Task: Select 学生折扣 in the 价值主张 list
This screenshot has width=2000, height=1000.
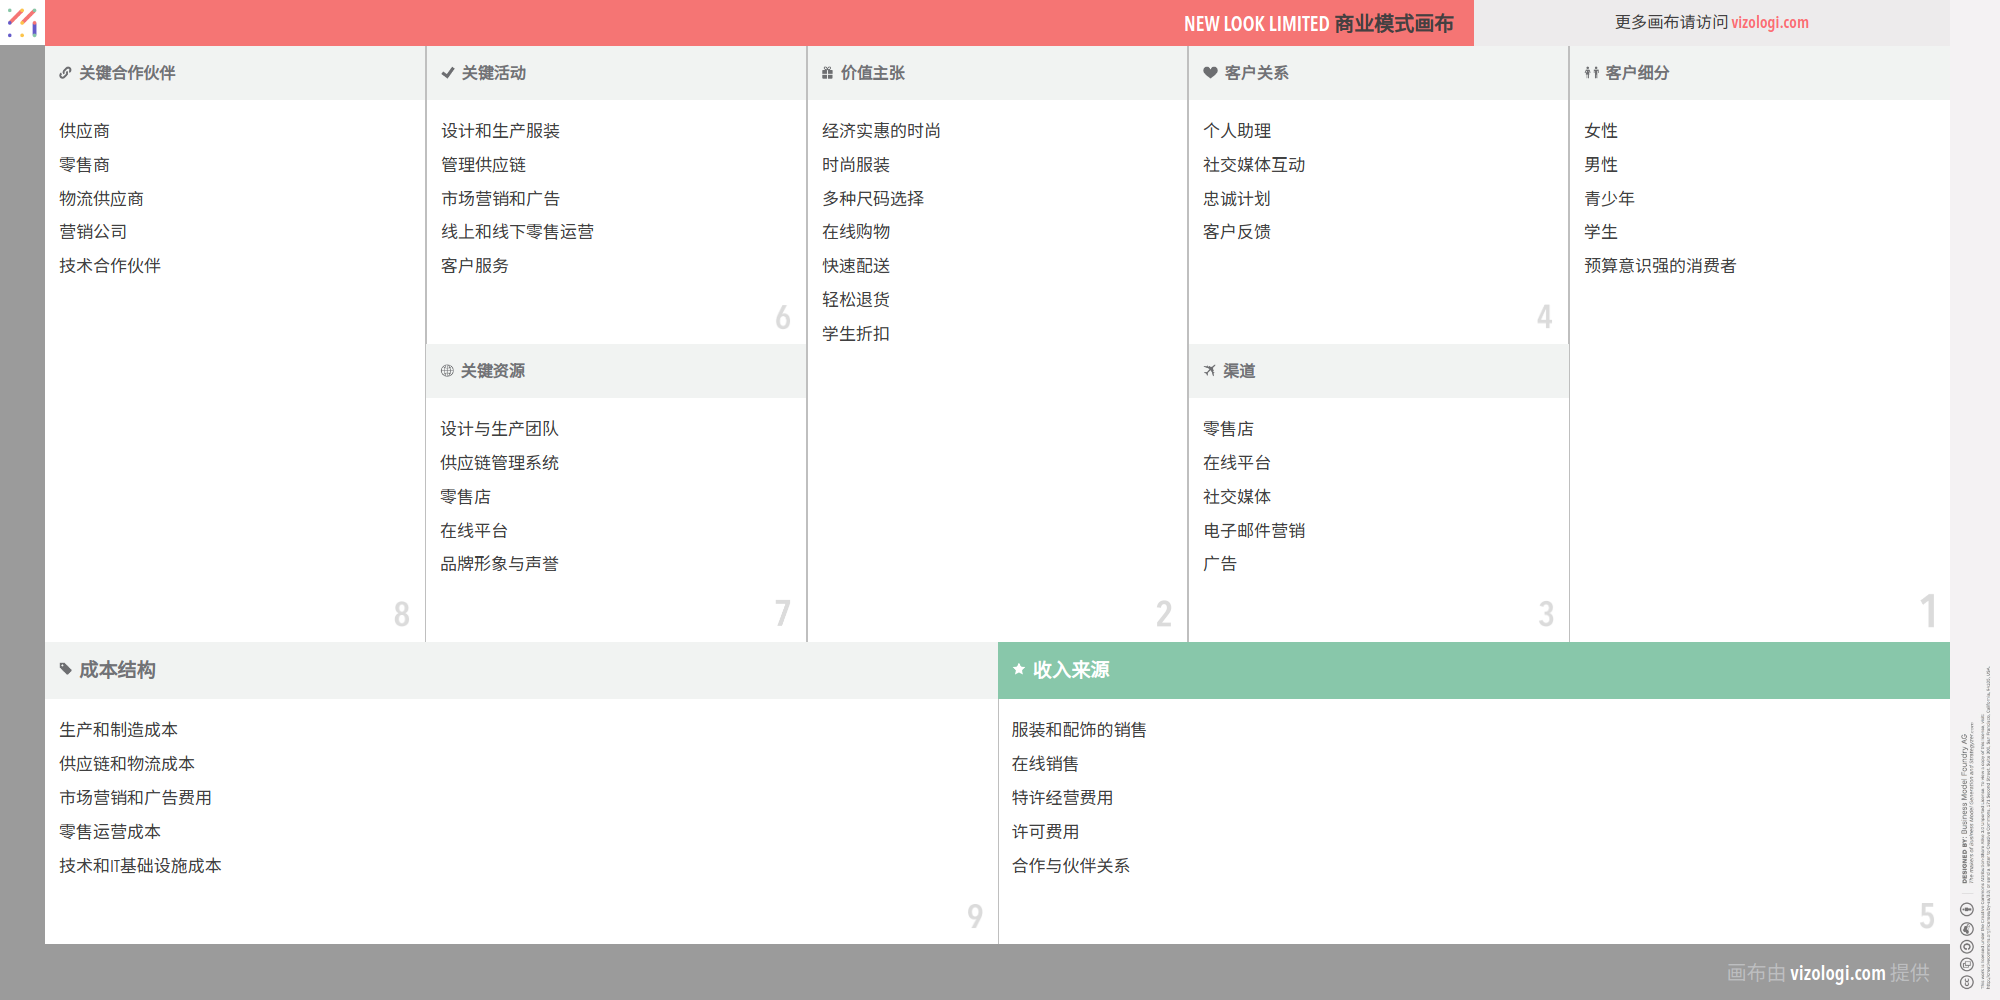Action: pos(856,333)
